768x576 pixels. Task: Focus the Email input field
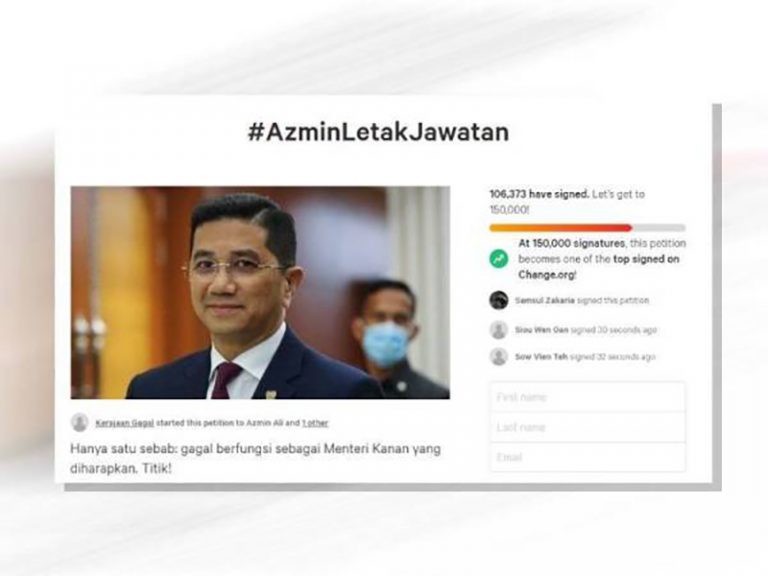588,457
